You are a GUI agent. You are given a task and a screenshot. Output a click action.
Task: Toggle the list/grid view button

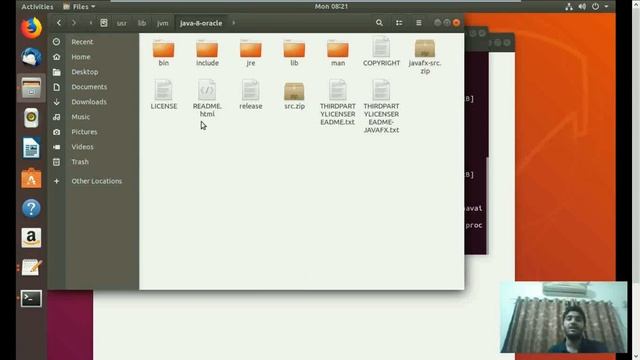click(x=399, y=23)
